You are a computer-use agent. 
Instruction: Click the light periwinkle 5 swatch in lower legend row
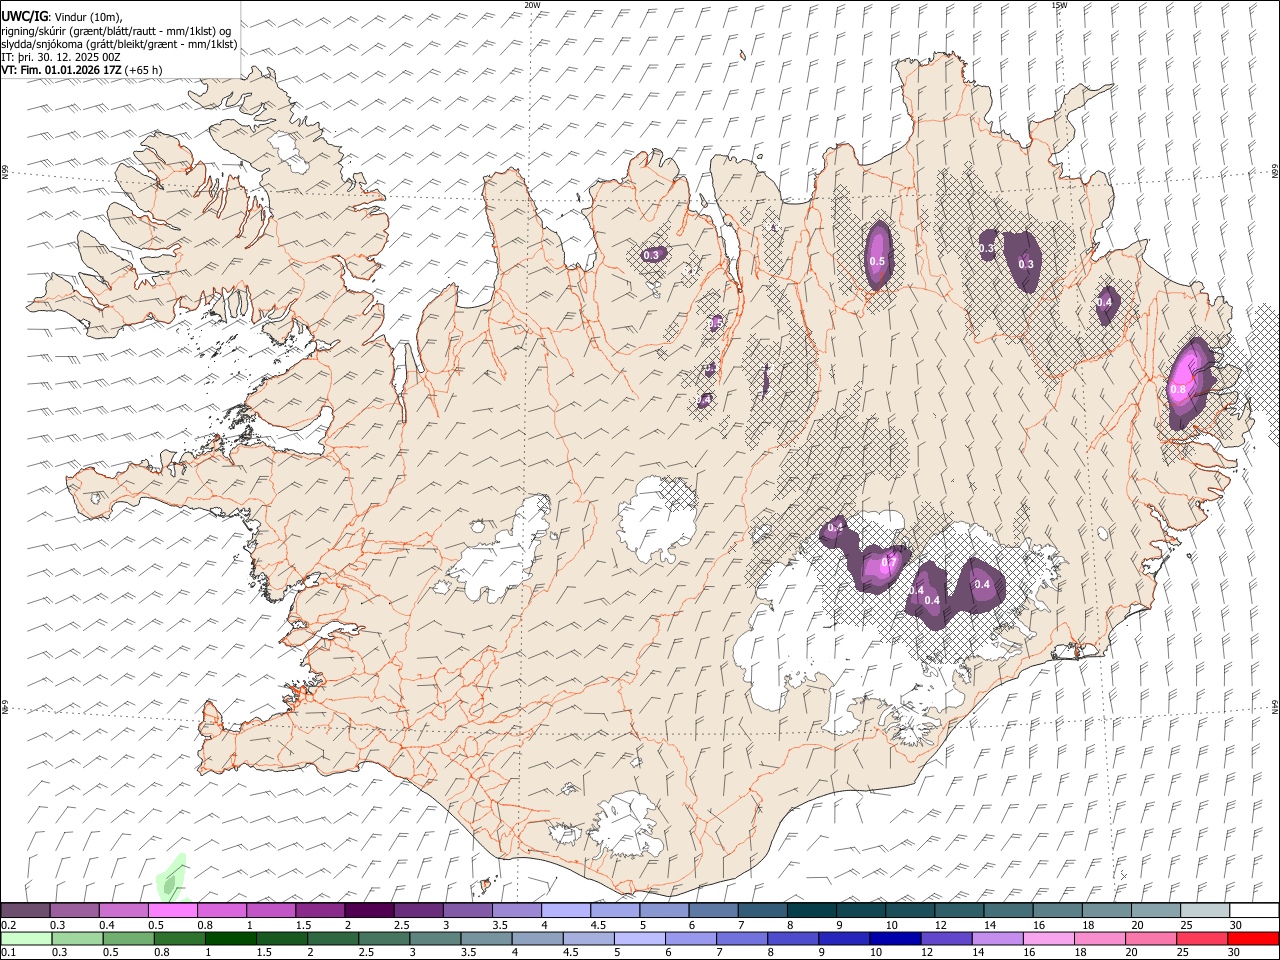[x=640, y=938]
